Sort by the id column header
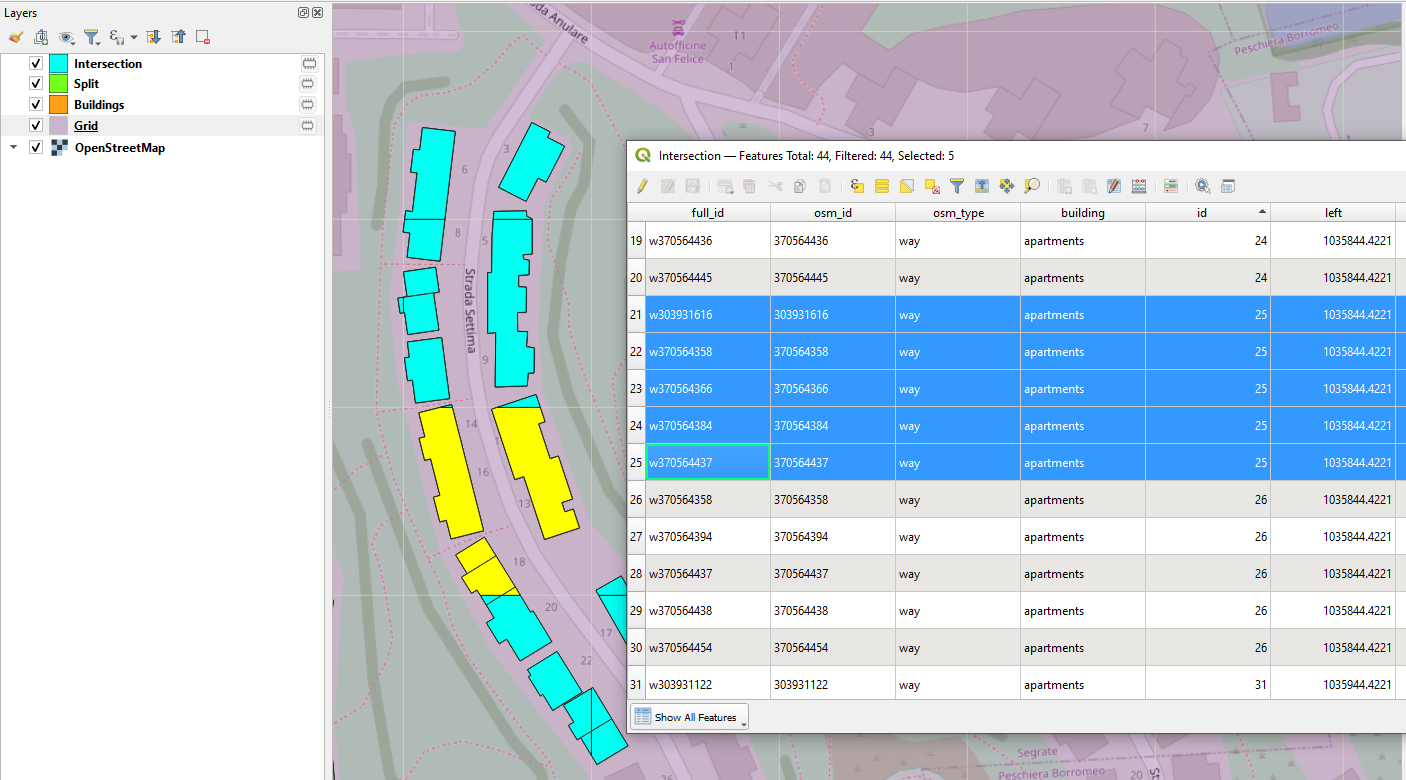Viewport: 1406px width, 780px height. (1208, 212)
